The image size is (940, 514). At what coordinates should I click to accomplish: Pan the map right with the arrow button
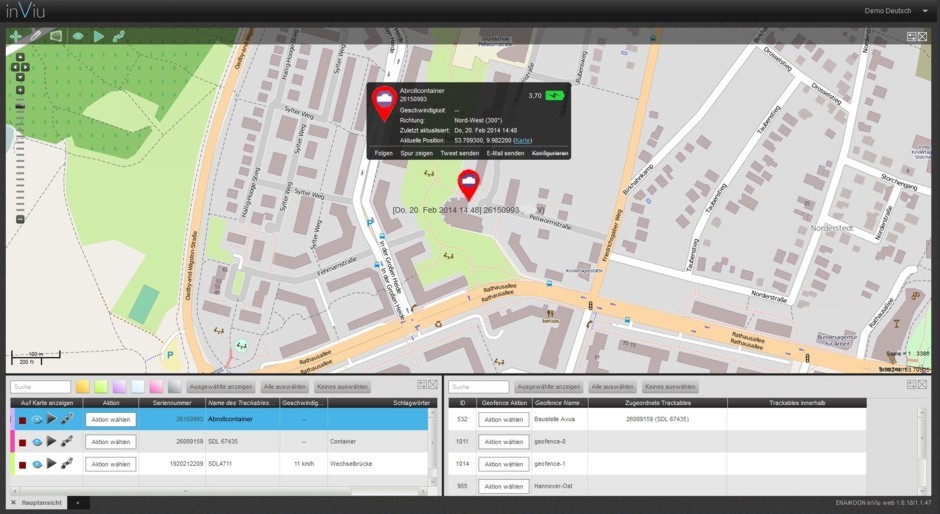point(25,67)
